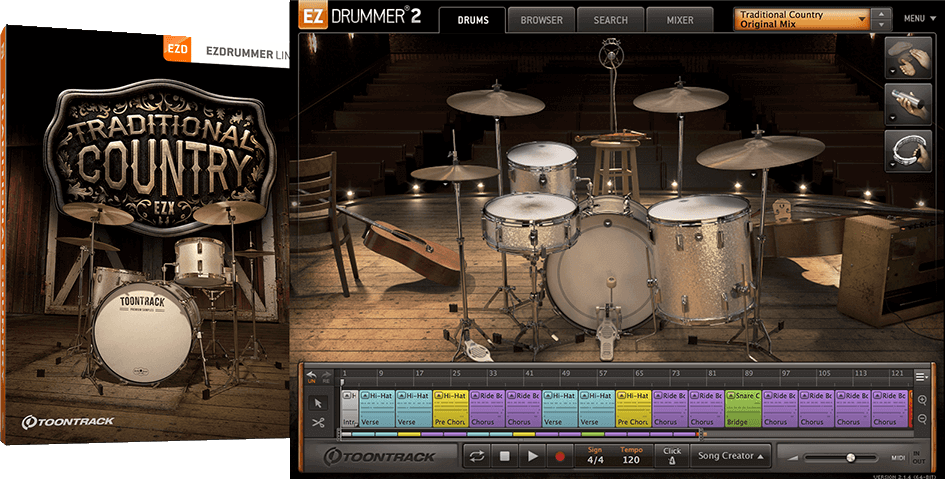
Task: Trigger the shaker percussion slot
Action: click(x=908, y=103)
